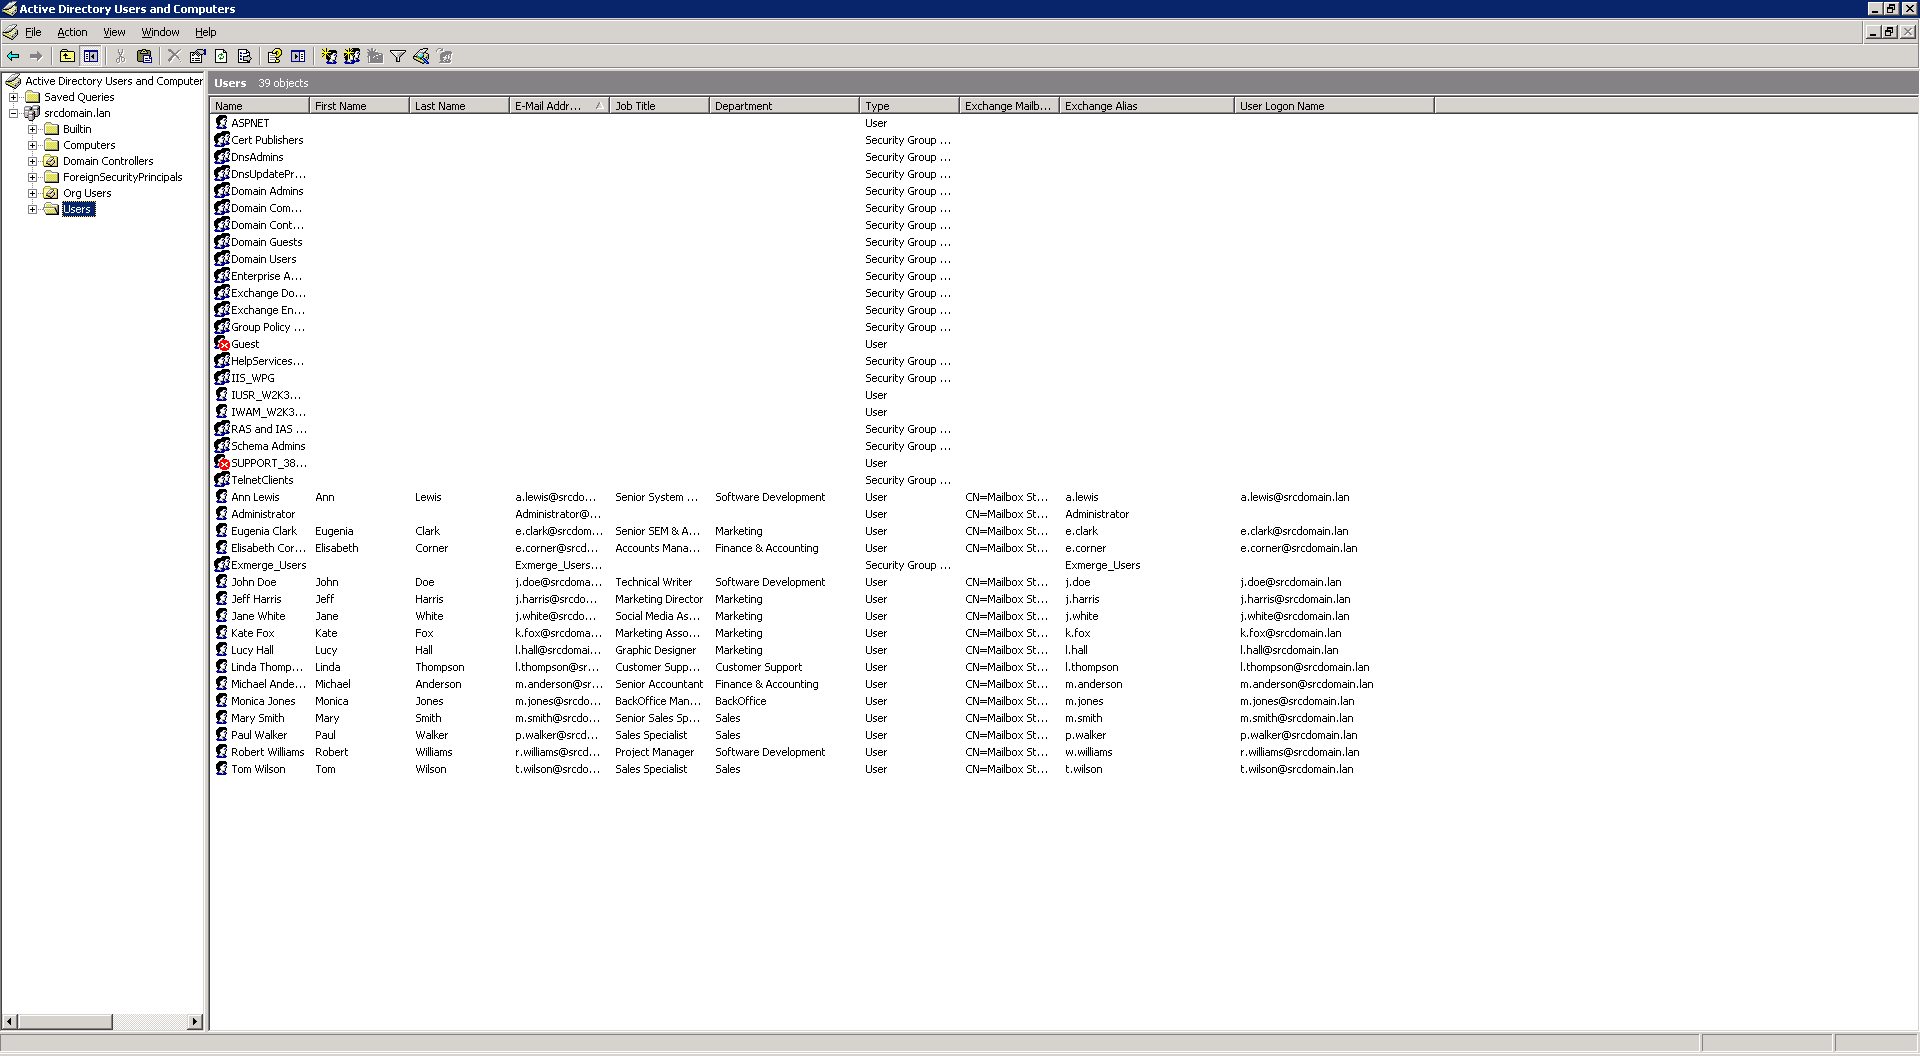Find objects using the toolbar search icon
Screen dimensions: 1920x1056
click(421, 56)
